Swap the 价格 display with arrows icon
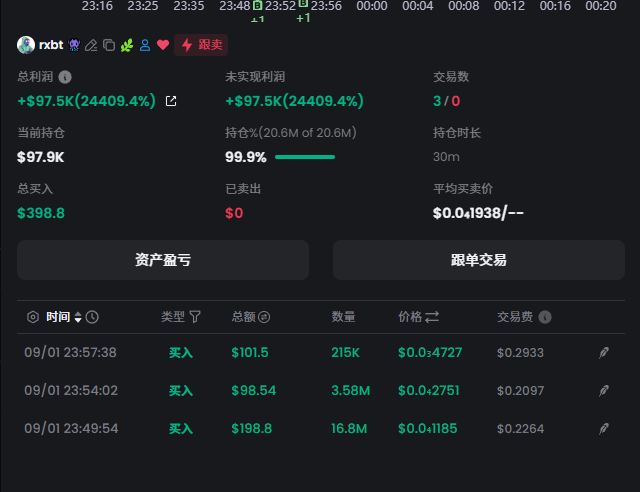The image size is (640, 492). (x=432, y=317)
